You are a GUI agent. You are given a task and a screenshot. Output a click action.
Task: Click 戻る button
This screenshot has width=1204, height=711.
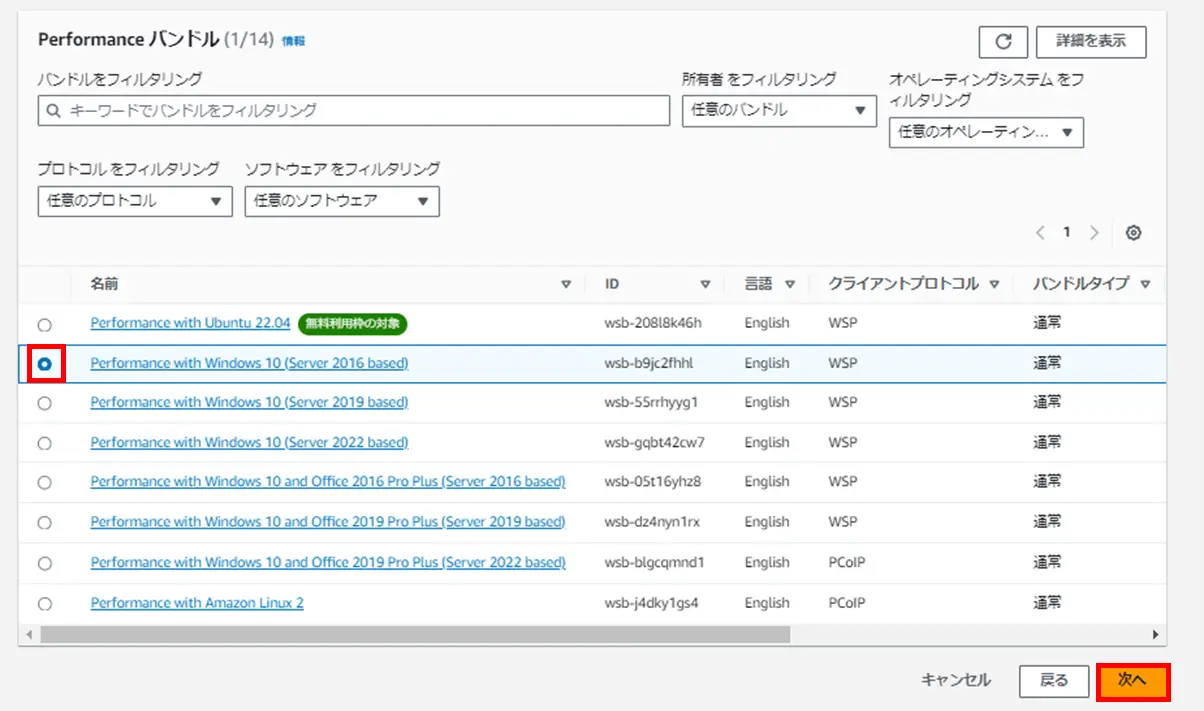[1054, 680]
